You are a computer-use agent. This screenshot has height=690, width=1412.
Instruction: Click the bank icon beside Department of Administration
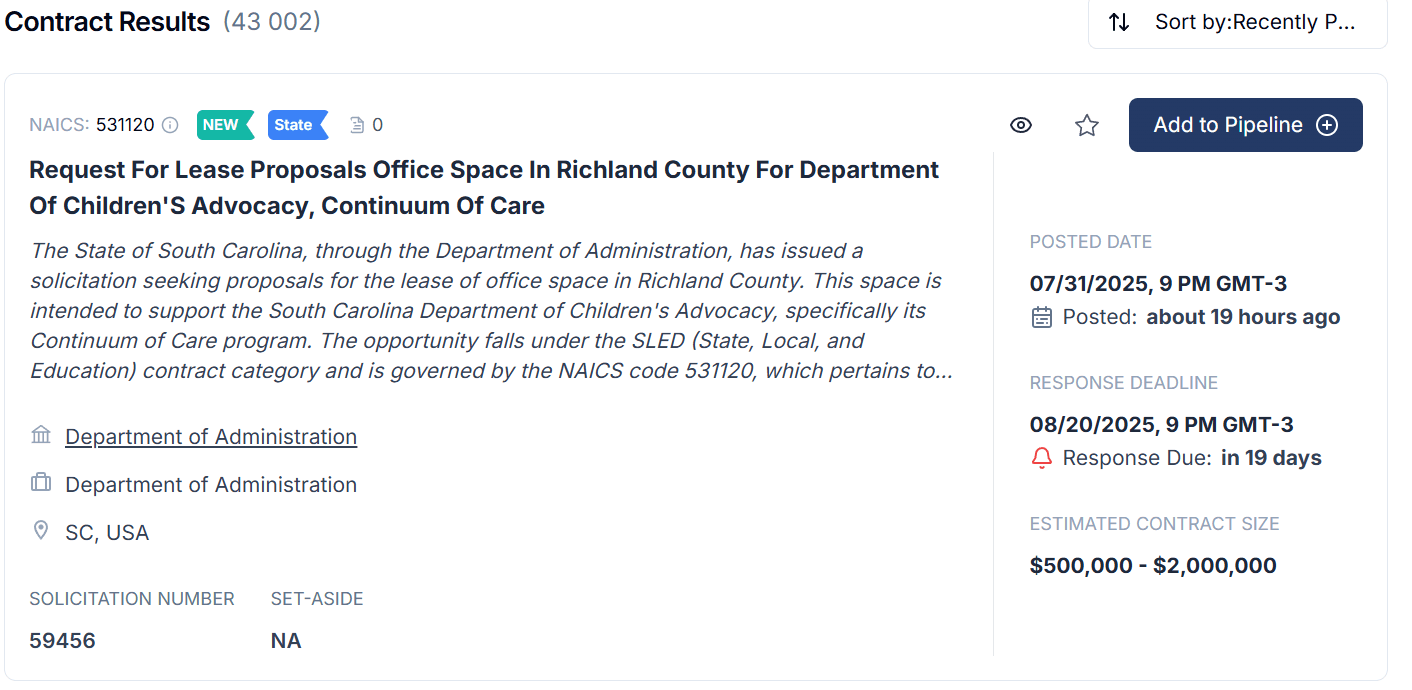click(41, 434)
